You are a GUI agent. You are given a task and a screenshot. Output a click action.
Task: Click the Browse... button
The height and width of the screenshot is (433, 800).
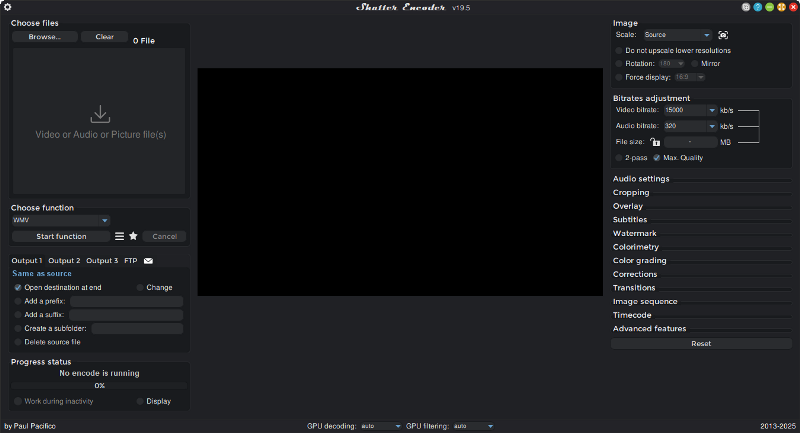pos(45,37)
